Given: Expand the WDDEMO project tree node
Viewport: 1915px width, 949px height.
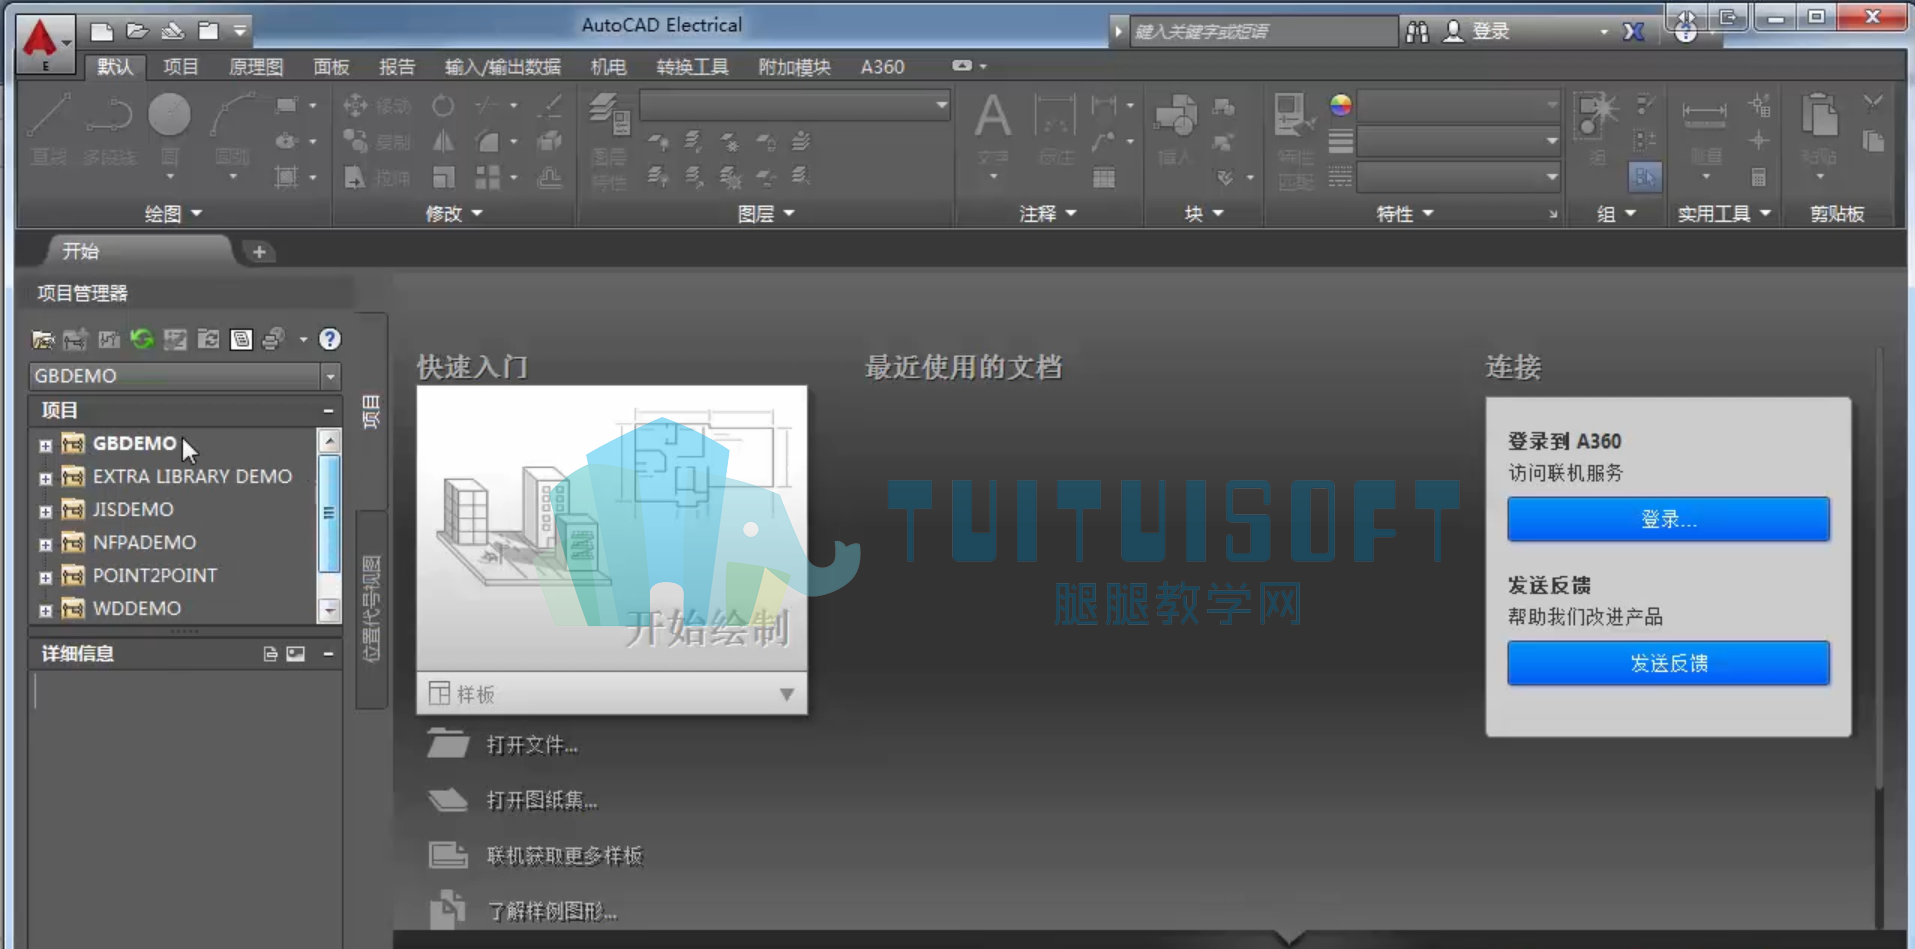Looking at the screenshot, I should click(x=45, y=611).
